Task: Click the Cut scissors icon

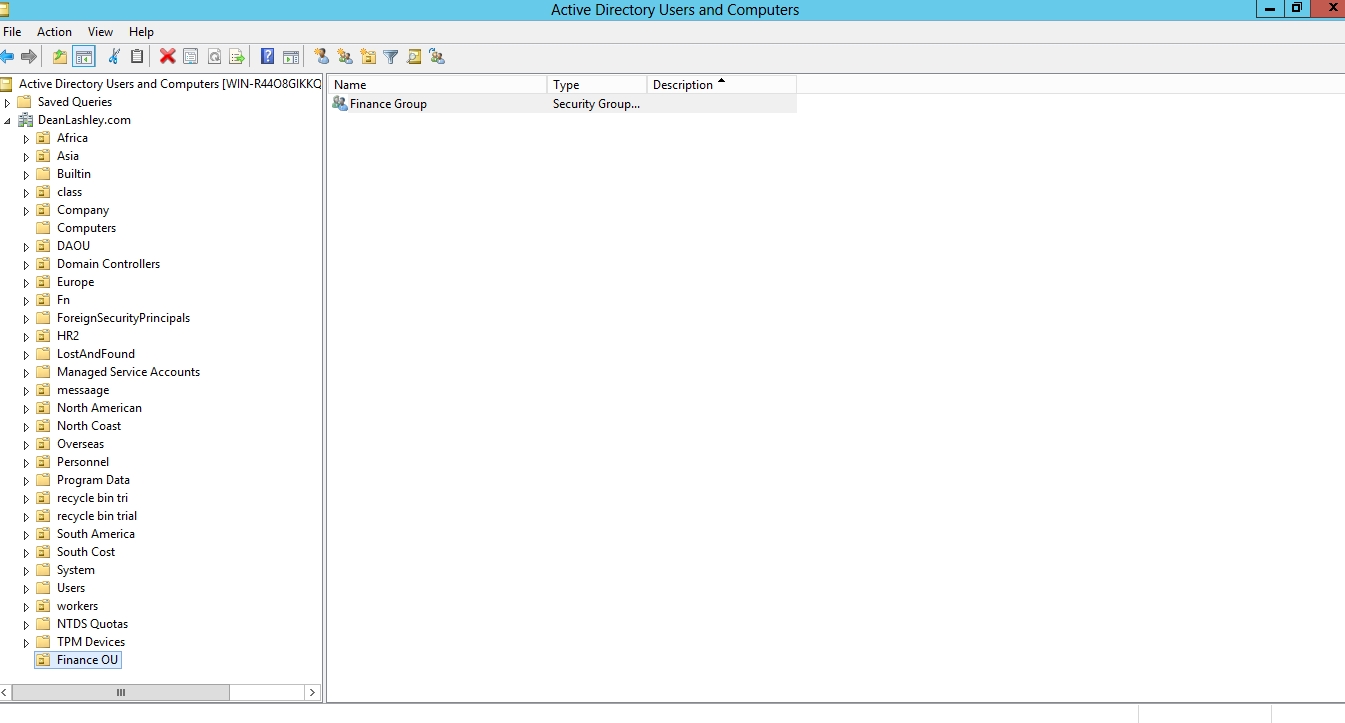Action: 114,57
